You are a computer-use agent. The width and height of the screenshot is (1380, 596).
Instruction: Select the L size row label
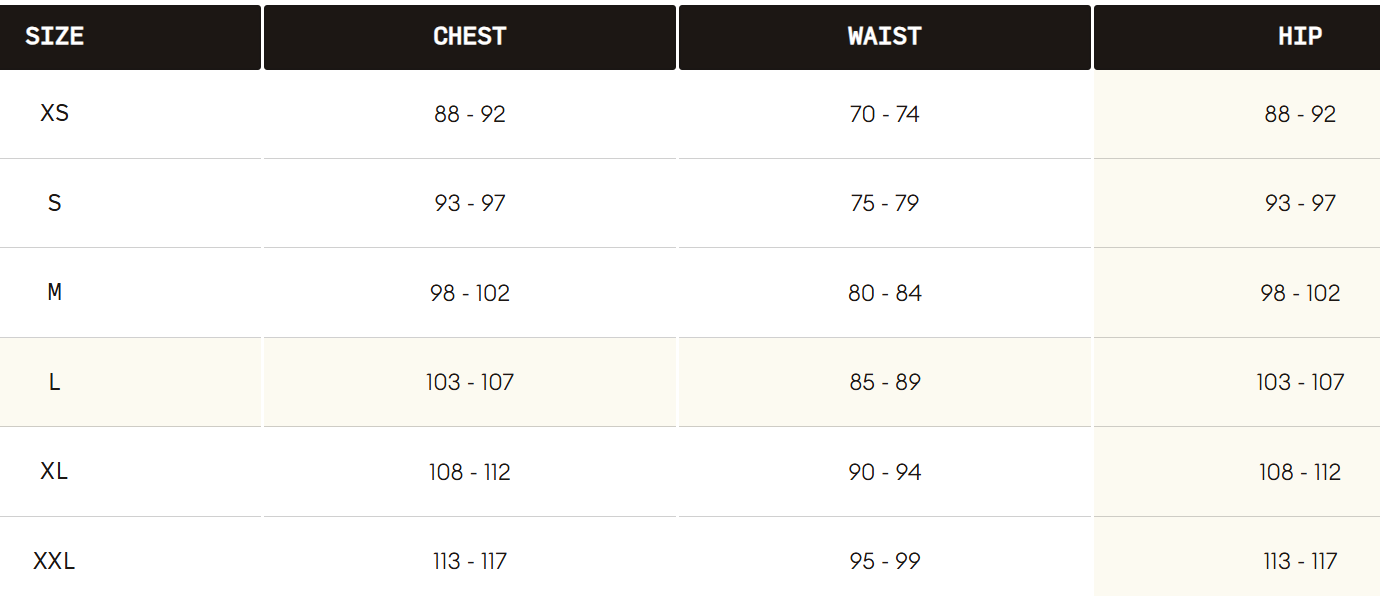click(x=55, y=382)
